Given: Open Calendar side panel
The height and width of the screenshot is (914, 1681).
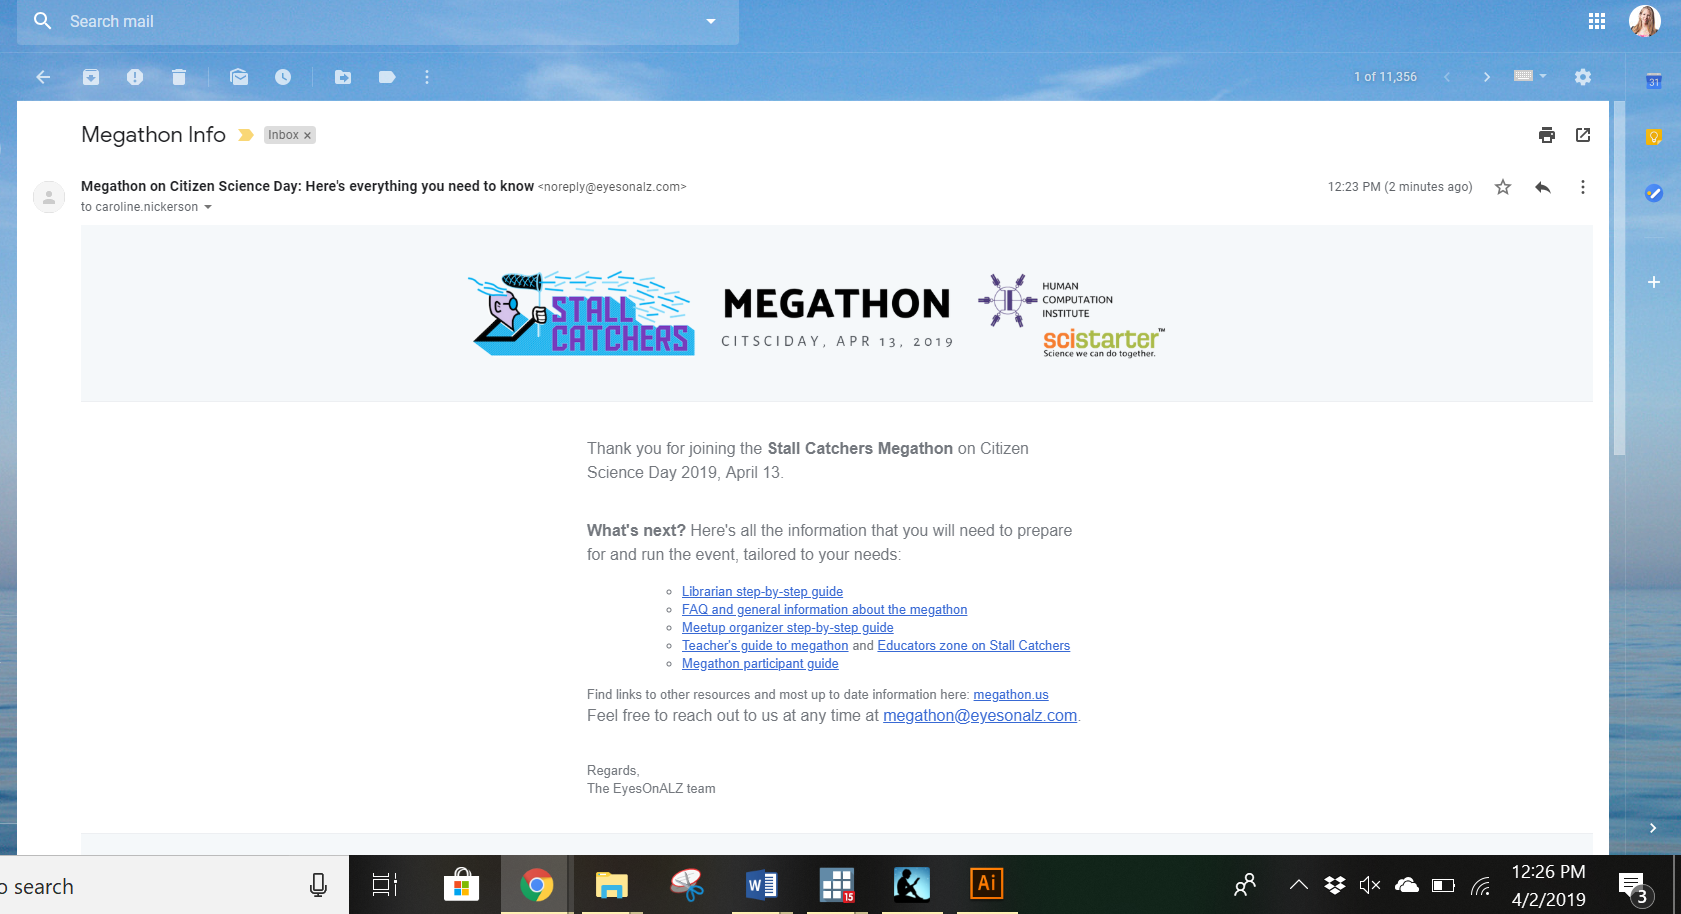Looking at the screenshot, I should pos(1654,81).
